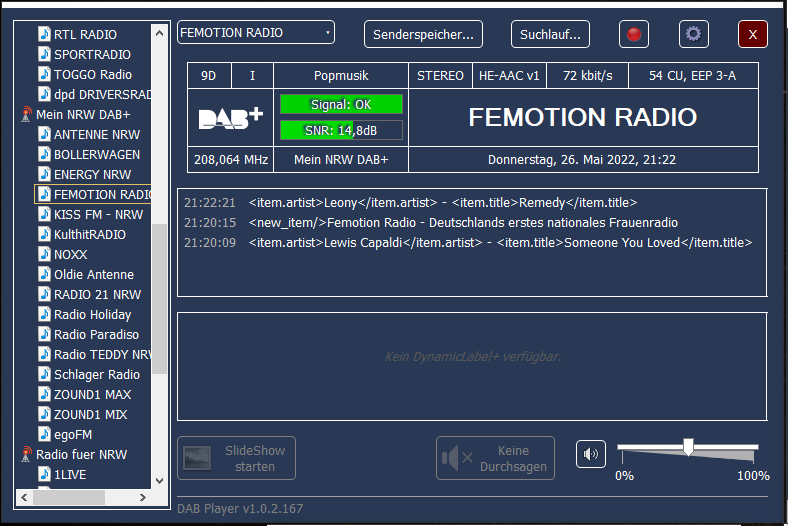Click the 54 CU, EEP 3-A cell
This screenshot has width=788, height=526.
pyautogui.click(x=693, y=76)
